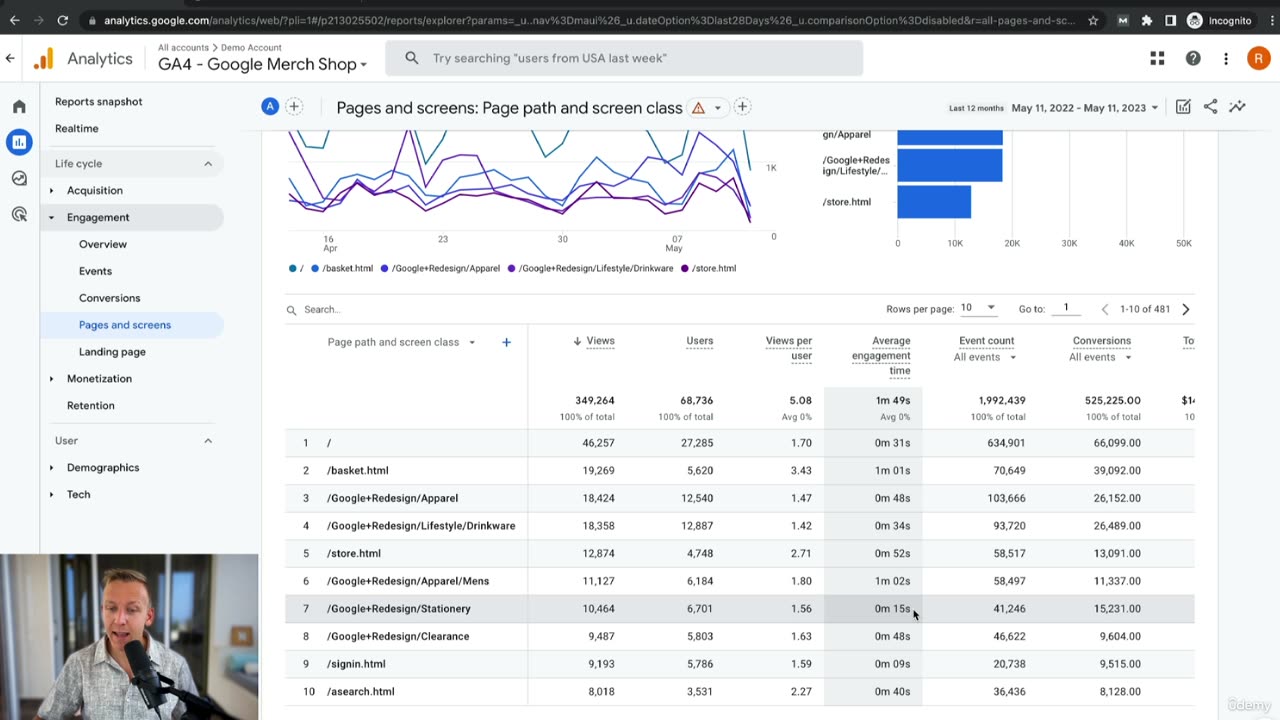Open the Conversions report
Viewport: 1280px width, 720px height.
[x=109, y=299]
